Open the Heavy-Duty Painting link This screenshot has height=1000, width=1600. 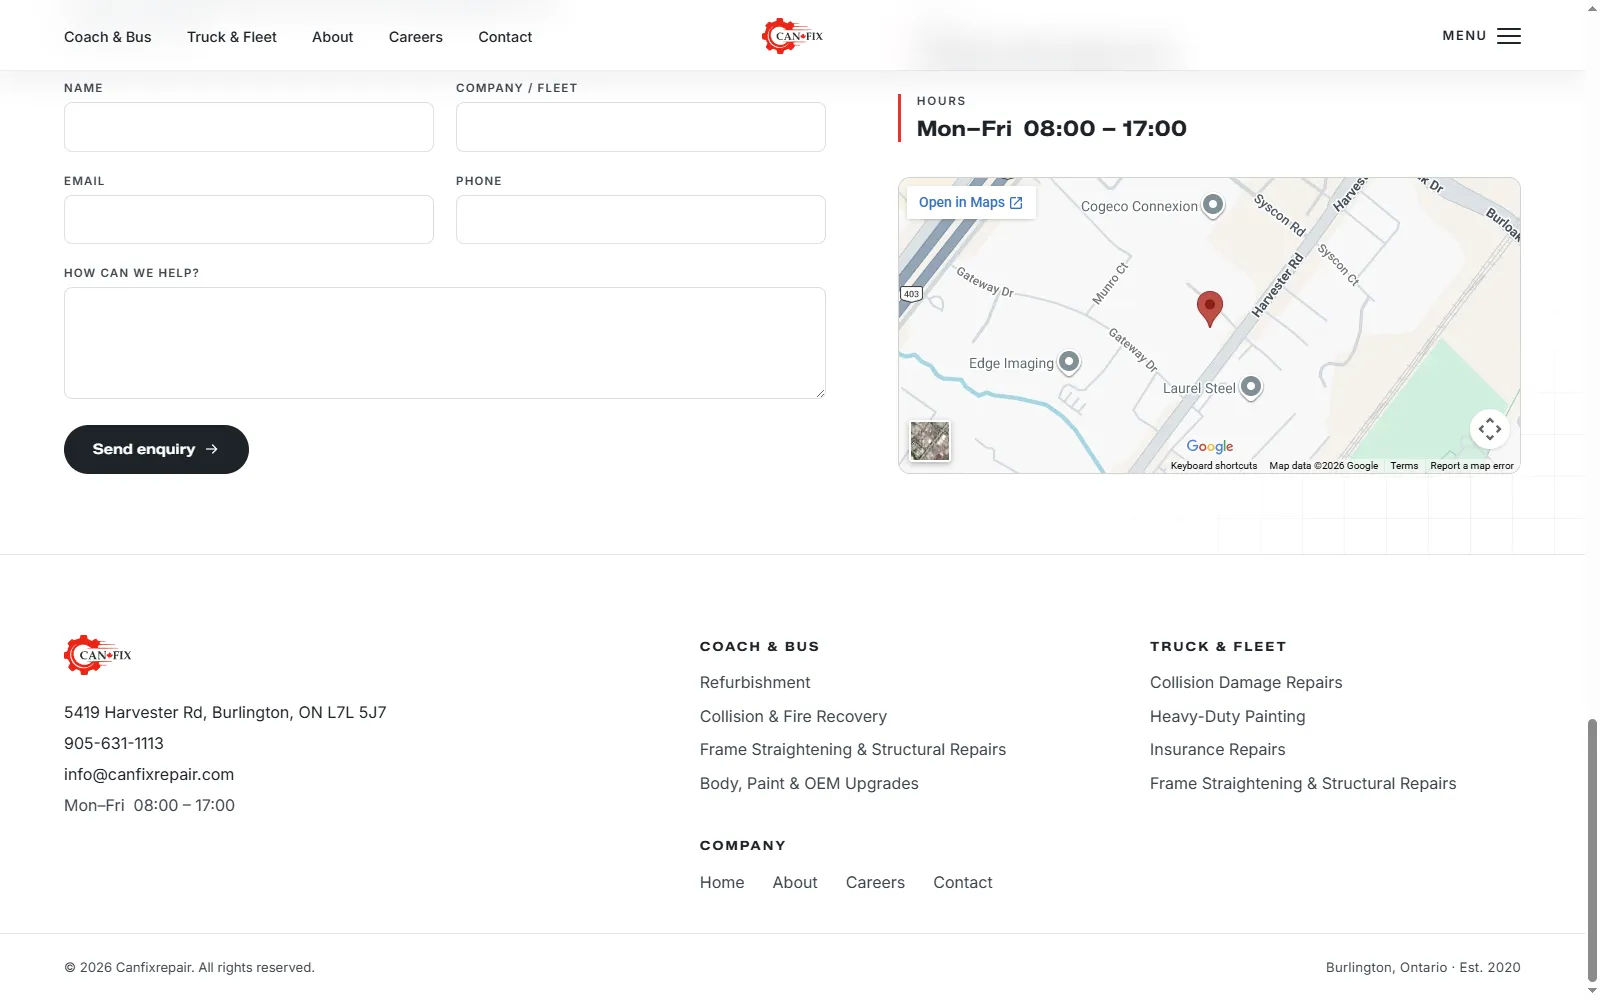coord(1228,717)
